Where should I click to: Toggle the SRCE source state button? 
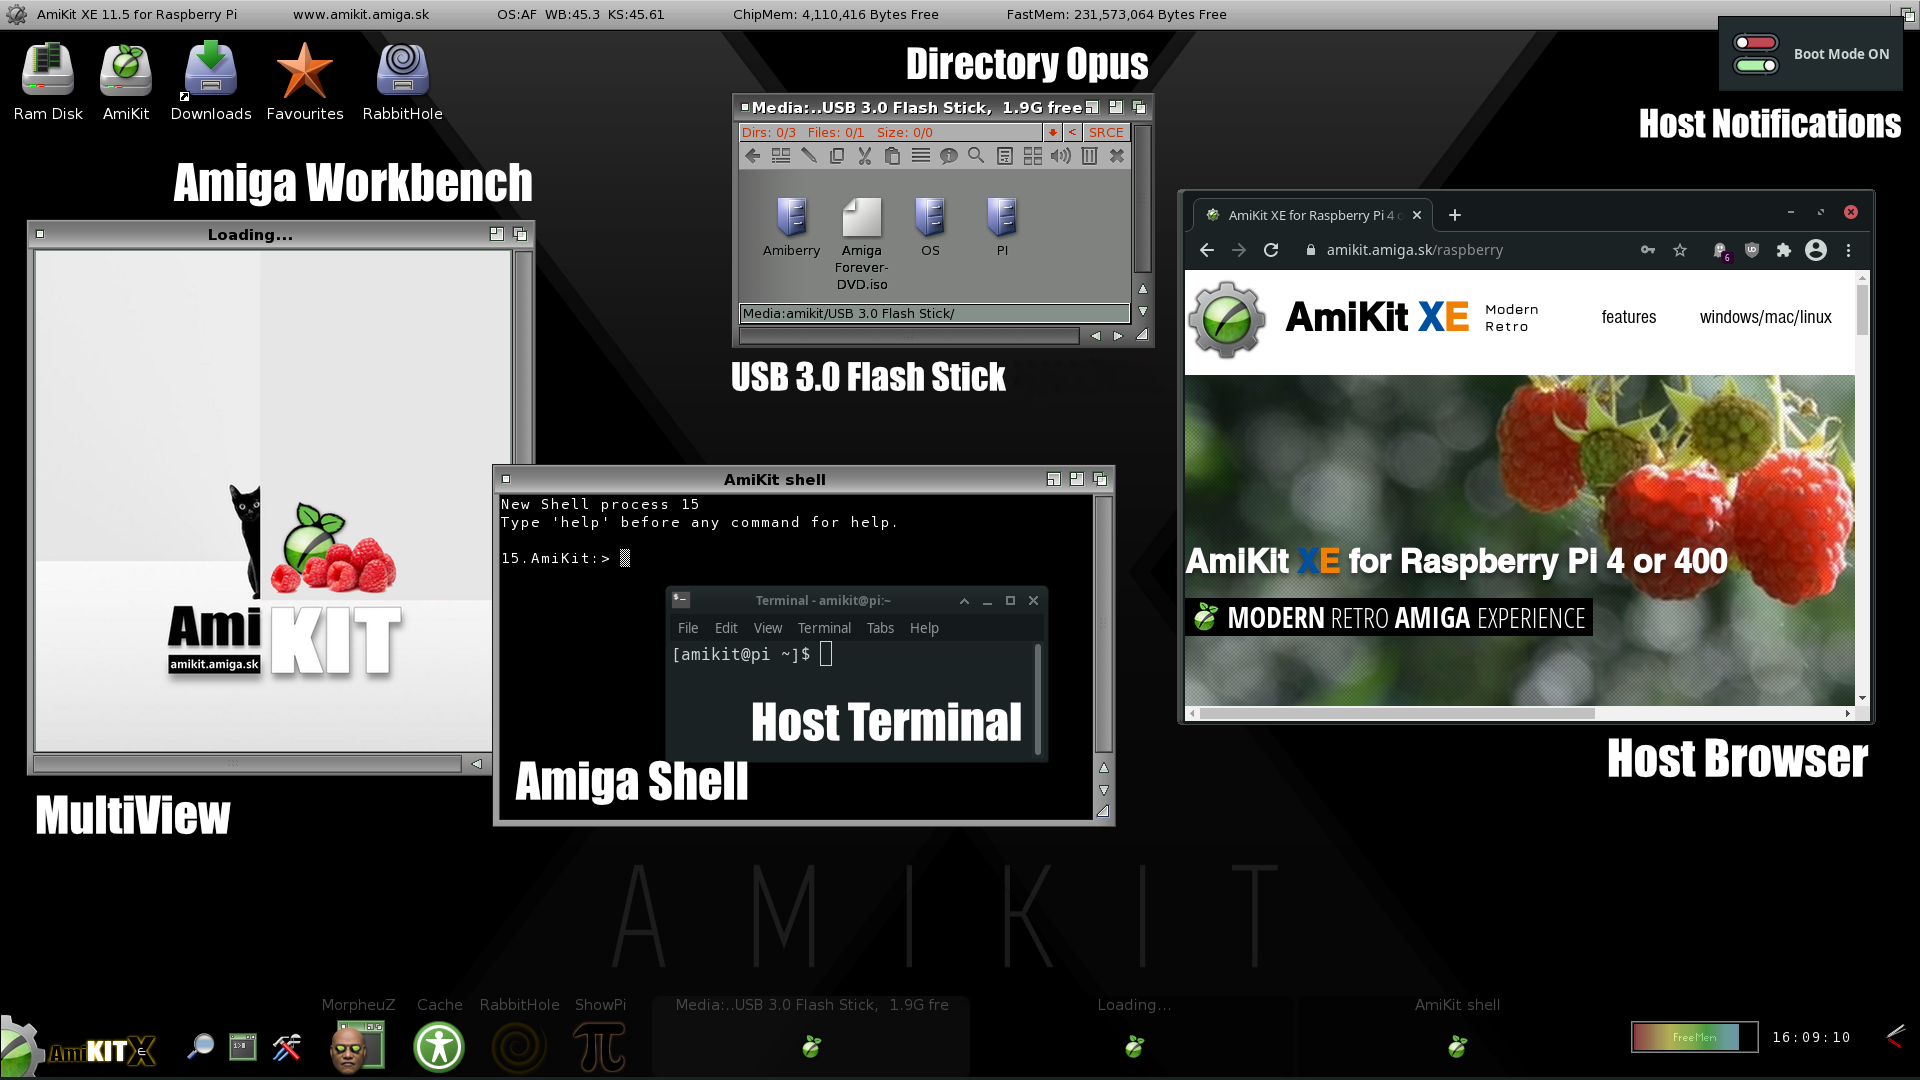pyautogui.click(x=1106, y=132)
